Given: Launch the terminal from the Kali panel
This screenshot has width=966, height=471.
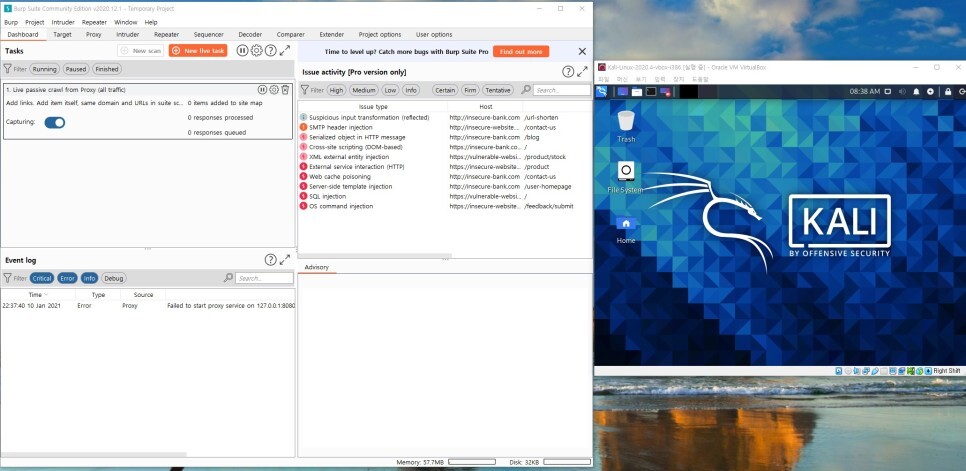Looking at the screenshot, I should point(651,91).
